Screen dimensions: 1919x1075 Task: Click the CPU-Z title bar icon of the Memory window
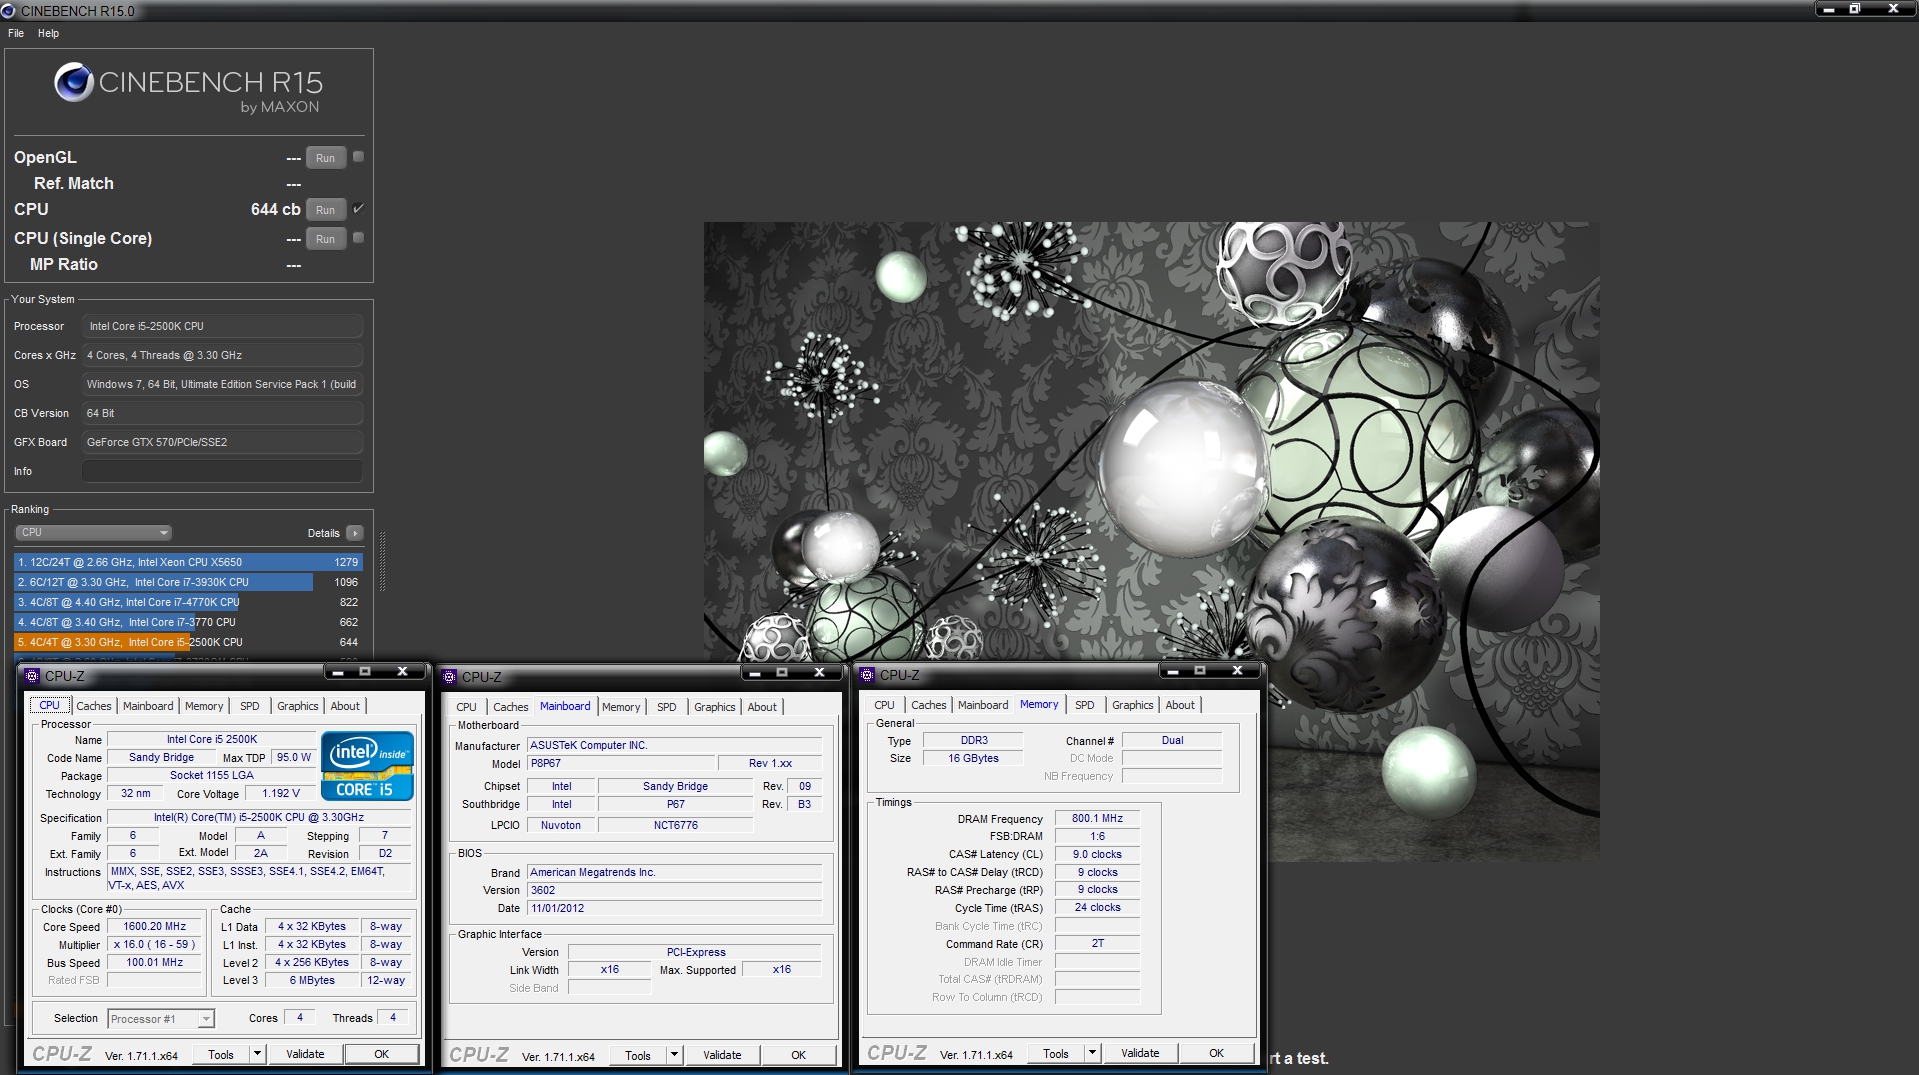pyautogui.click(x=867, y=675)
